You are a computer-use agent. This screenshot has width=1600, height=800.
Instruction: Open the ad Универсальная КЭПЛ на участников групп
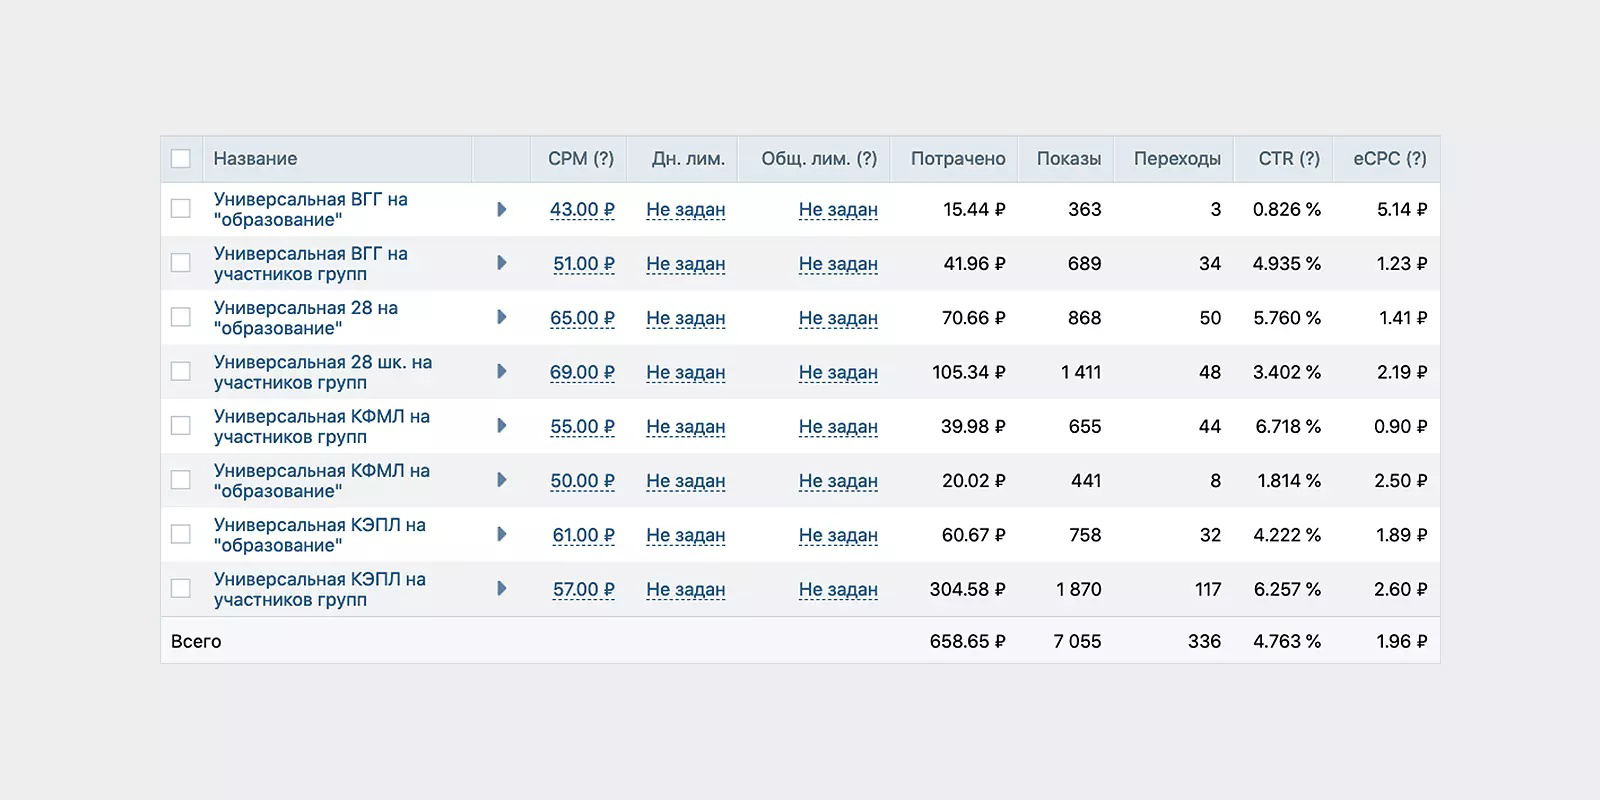320,589
